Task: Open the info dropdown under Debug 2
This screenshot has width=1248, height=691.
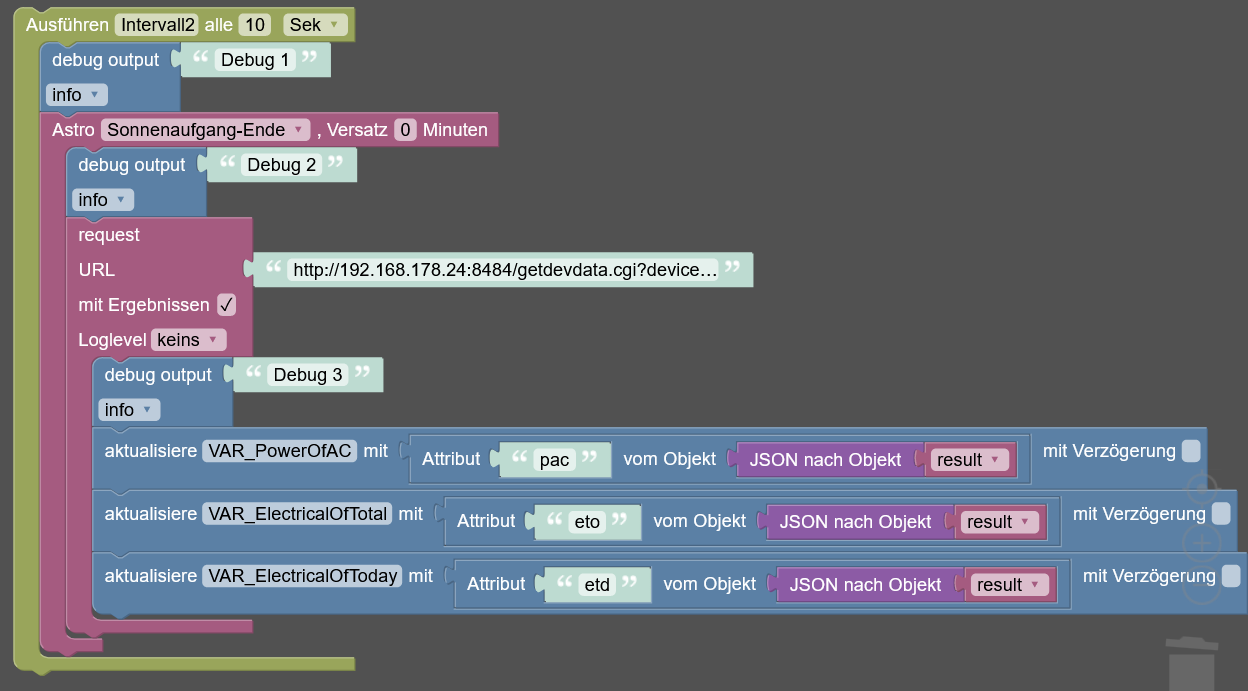Action: (102, 200)
